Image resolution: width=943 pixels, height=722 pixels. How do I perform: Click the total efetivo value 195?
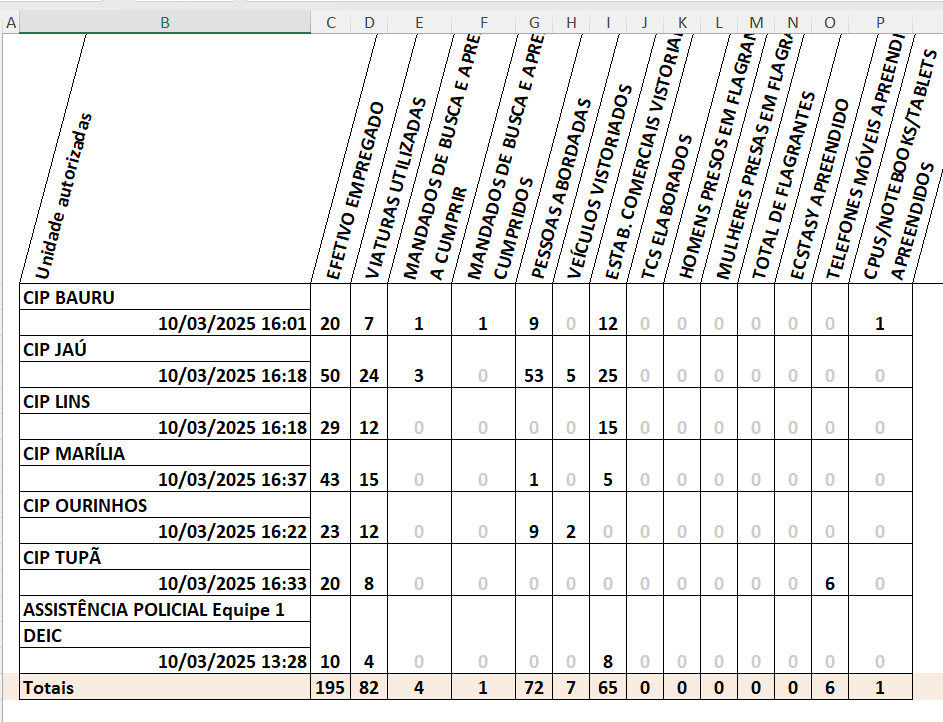pos(331,687)
